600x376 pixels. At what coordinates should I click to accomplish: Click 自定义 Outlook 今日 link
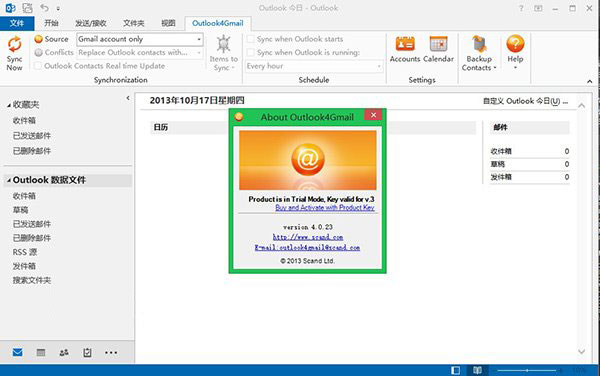[x=525, y=101]
